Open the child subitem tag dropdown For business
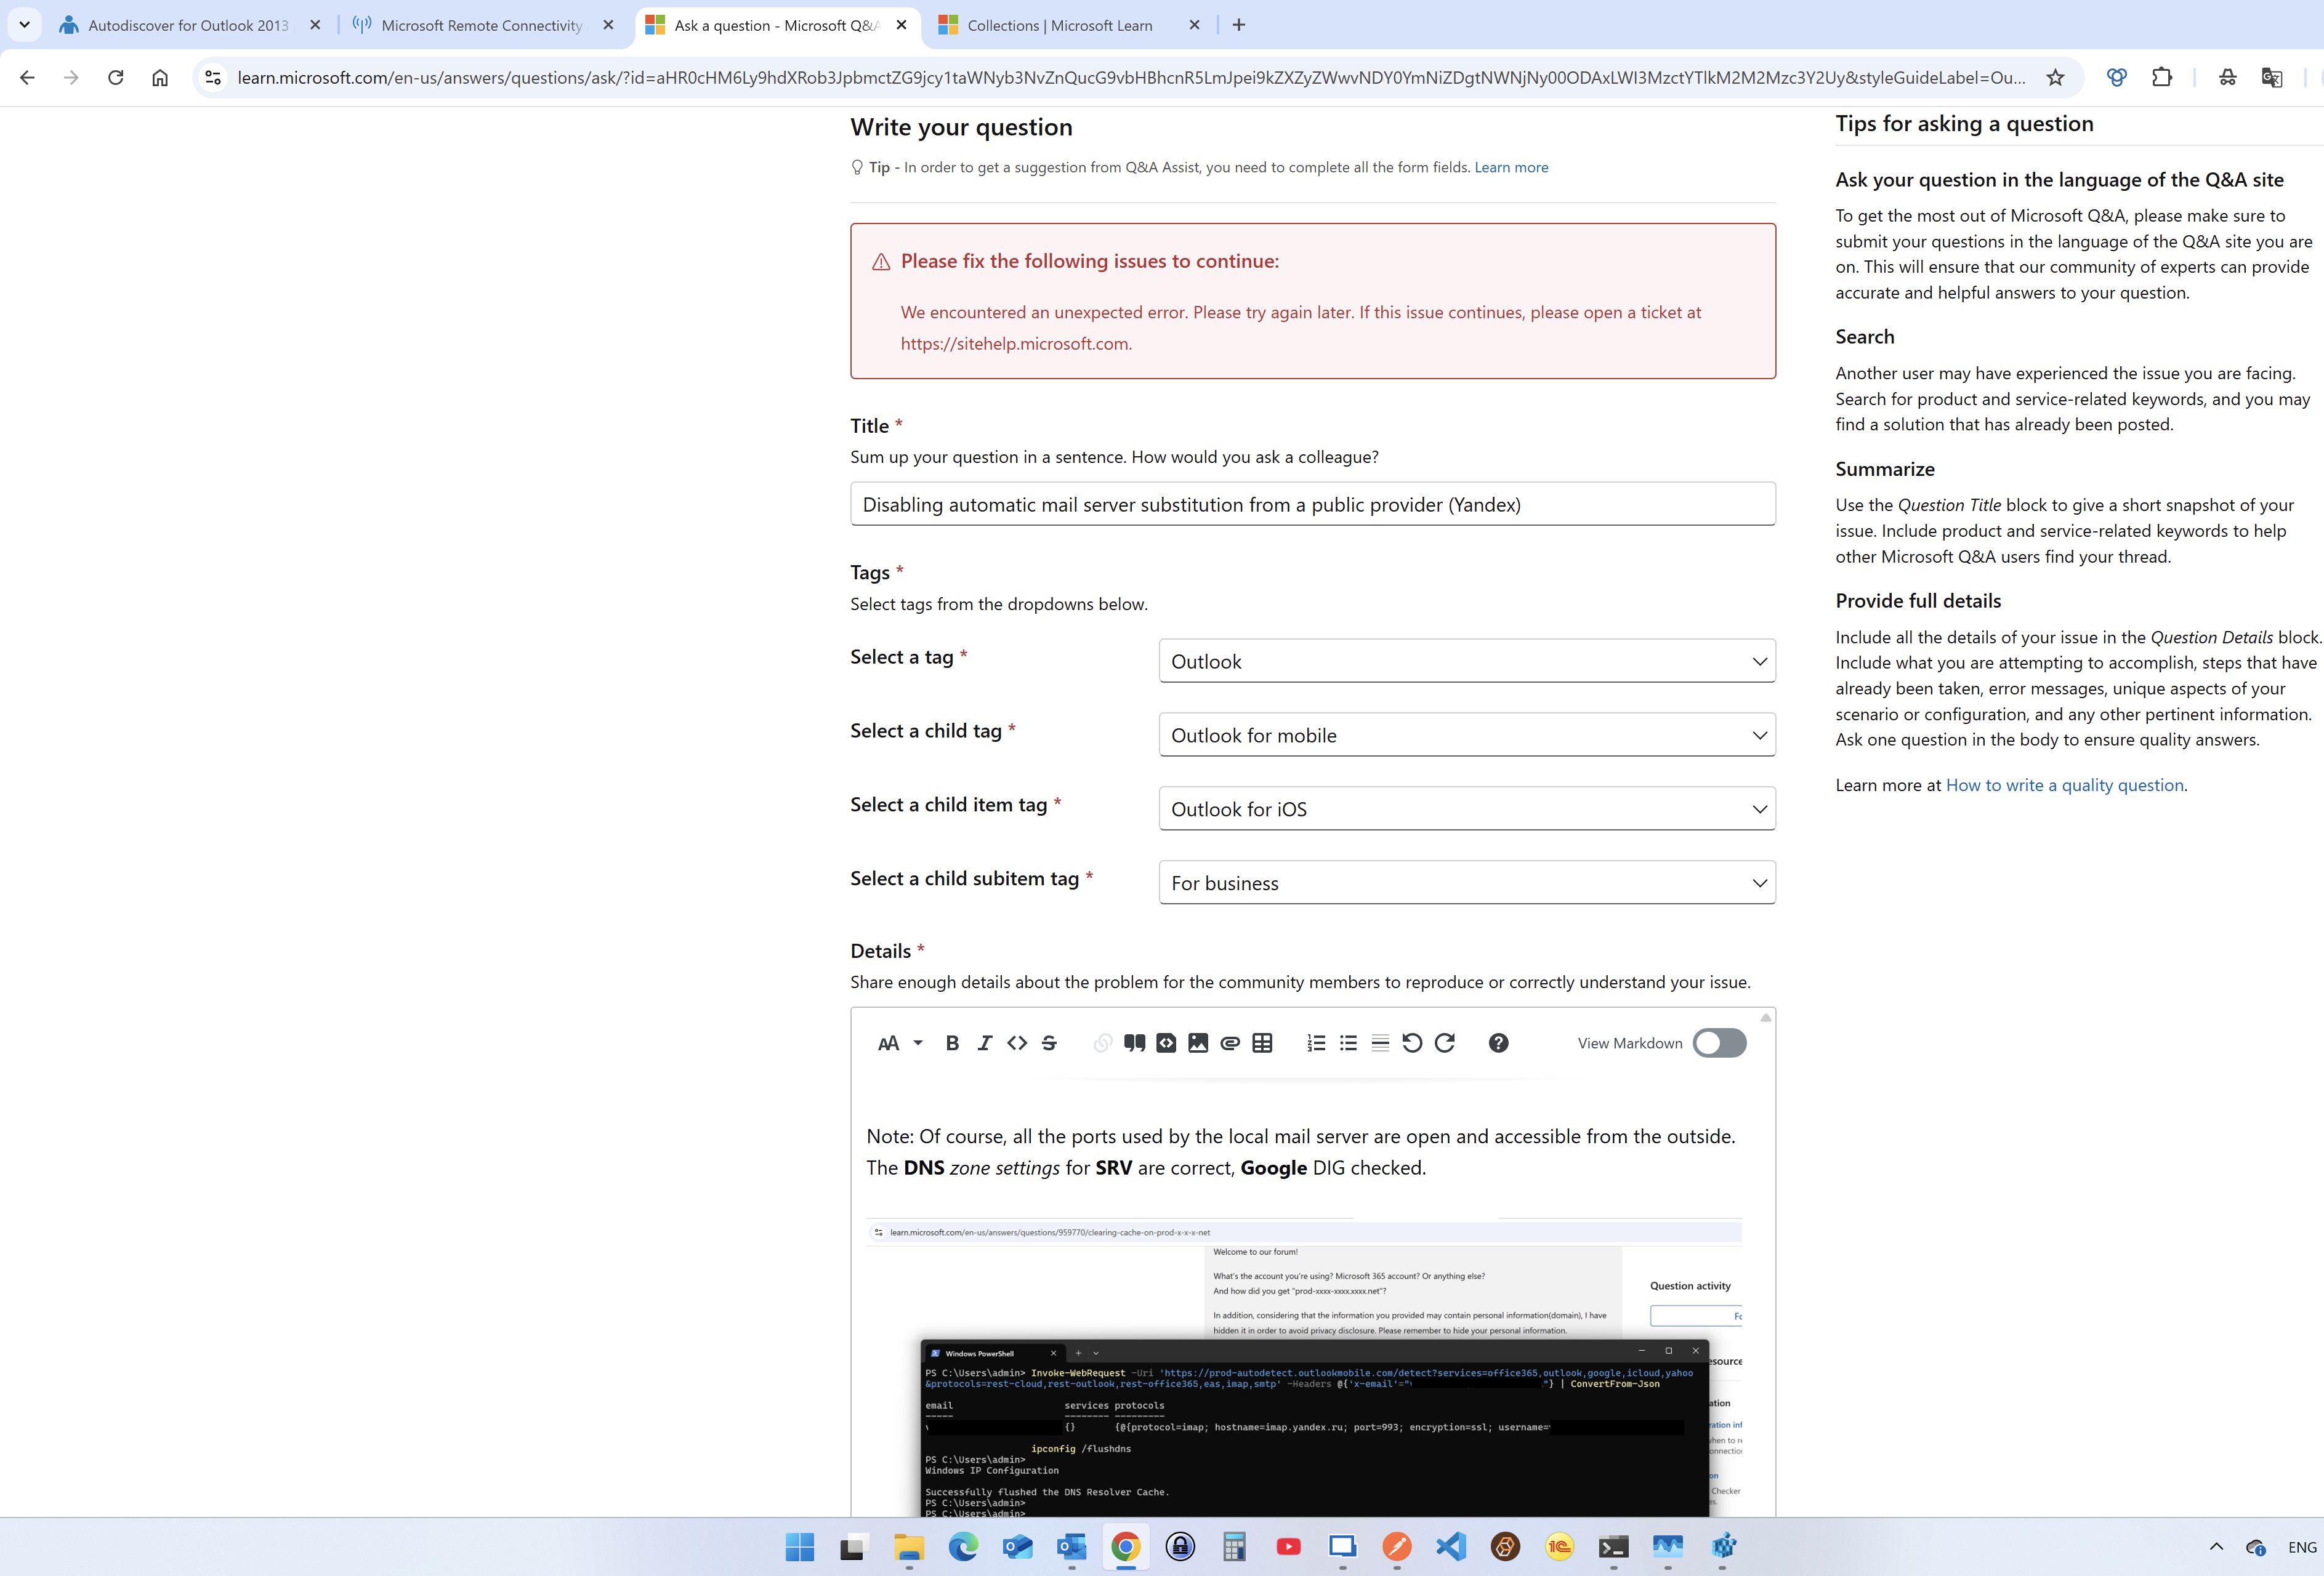 (1467, 883)
